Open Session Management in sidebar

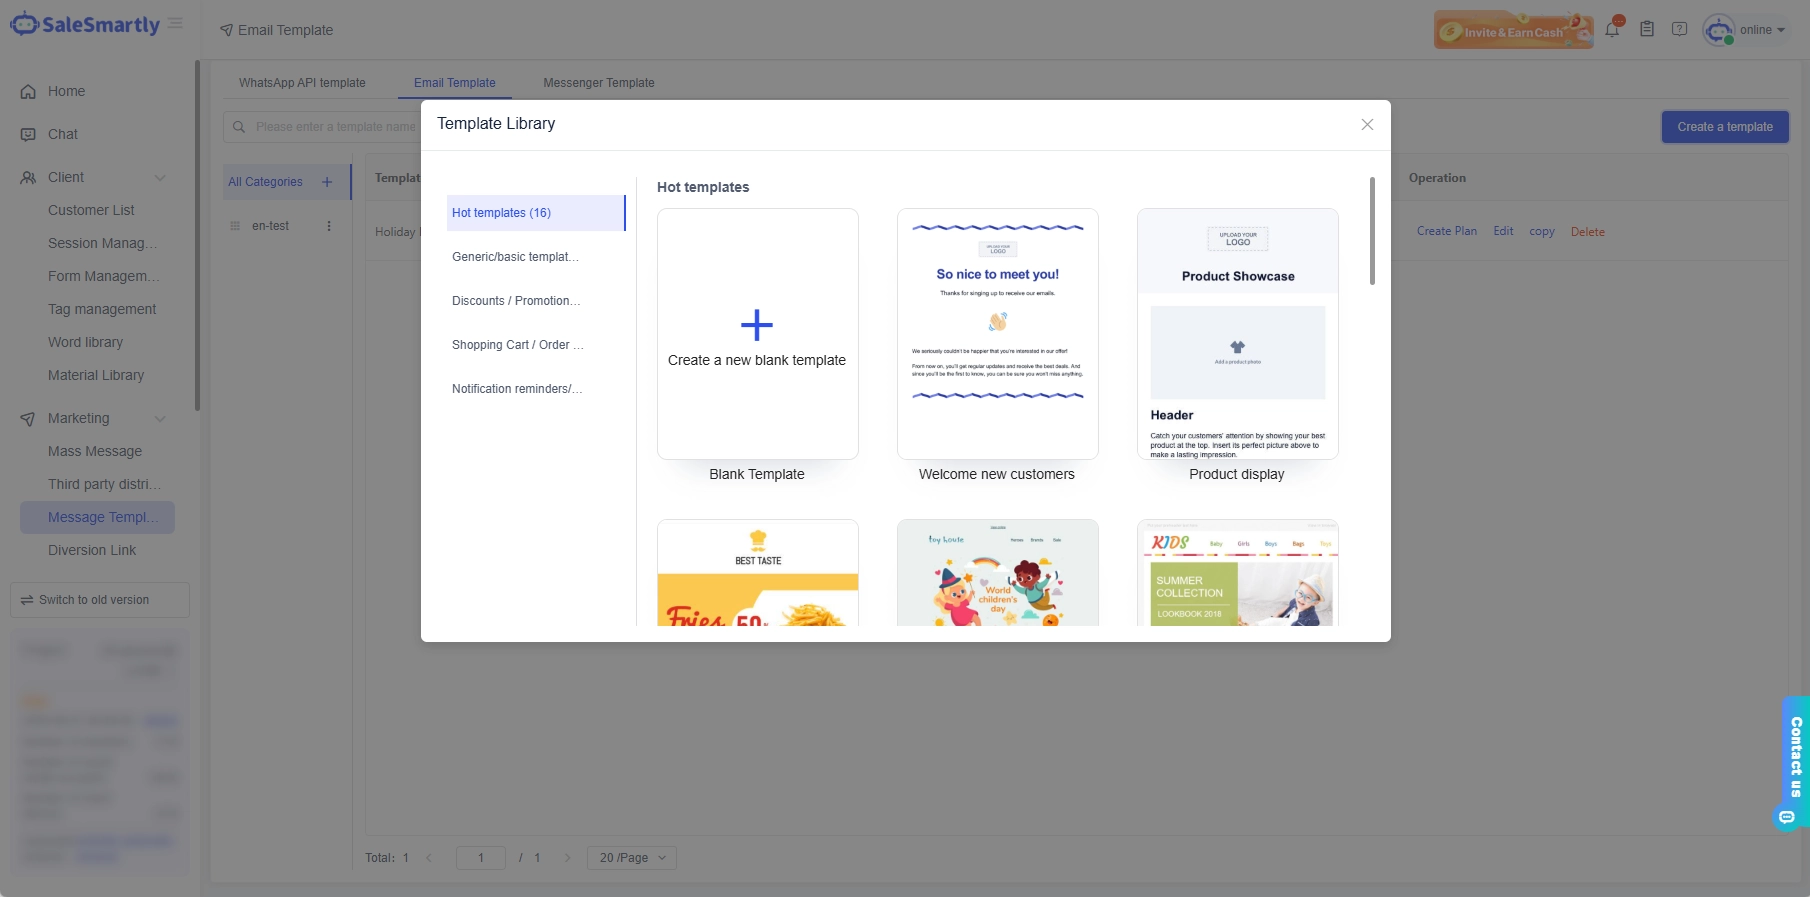(103, 243)
